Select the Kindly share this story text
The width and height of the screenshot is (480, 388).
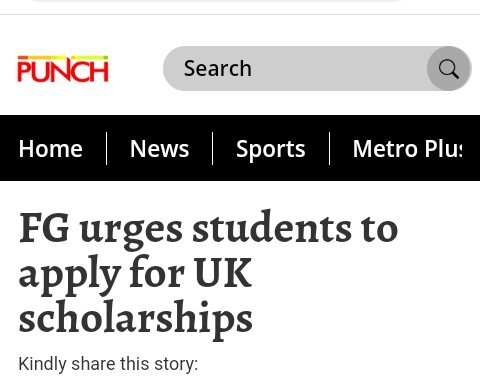click(108, 363)
